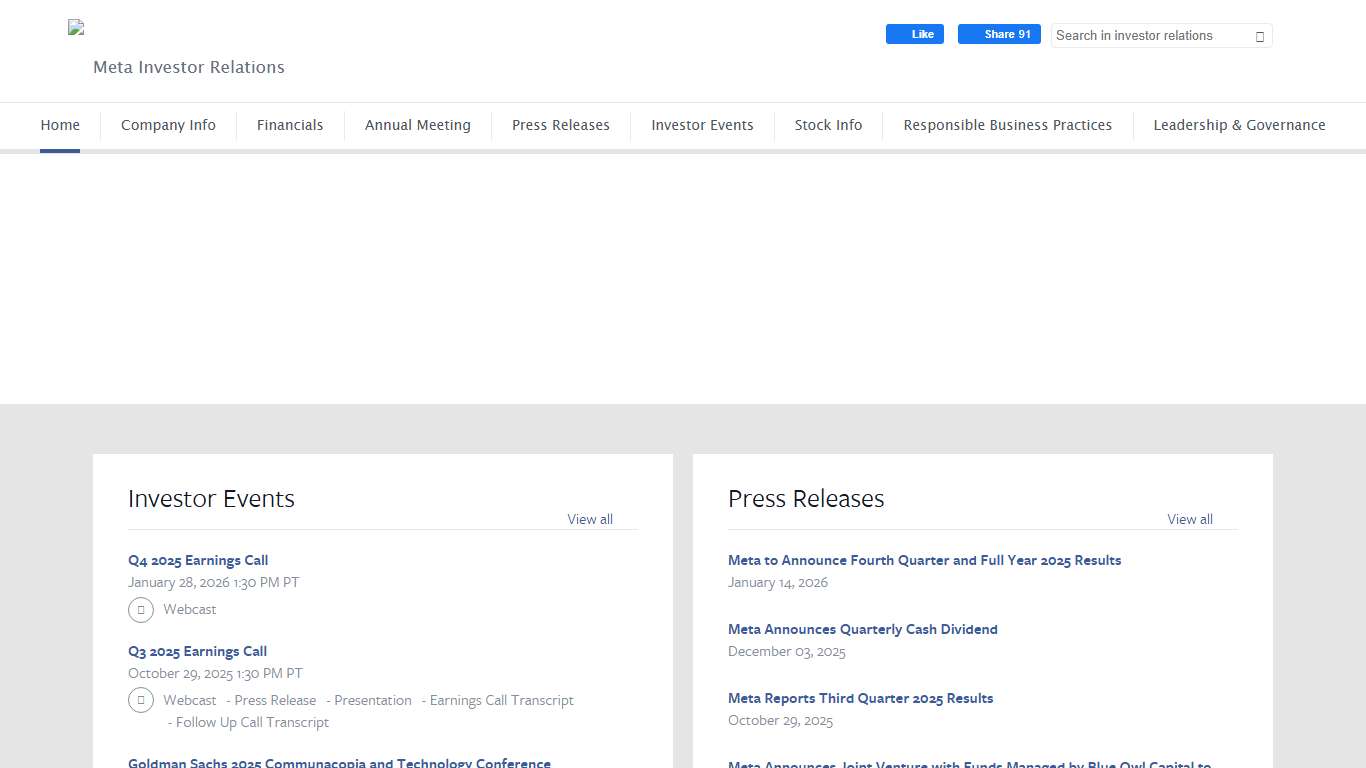This screenshot has width=1366, height=768.
Task: View all Investor Events
Action: click(590, 519)
